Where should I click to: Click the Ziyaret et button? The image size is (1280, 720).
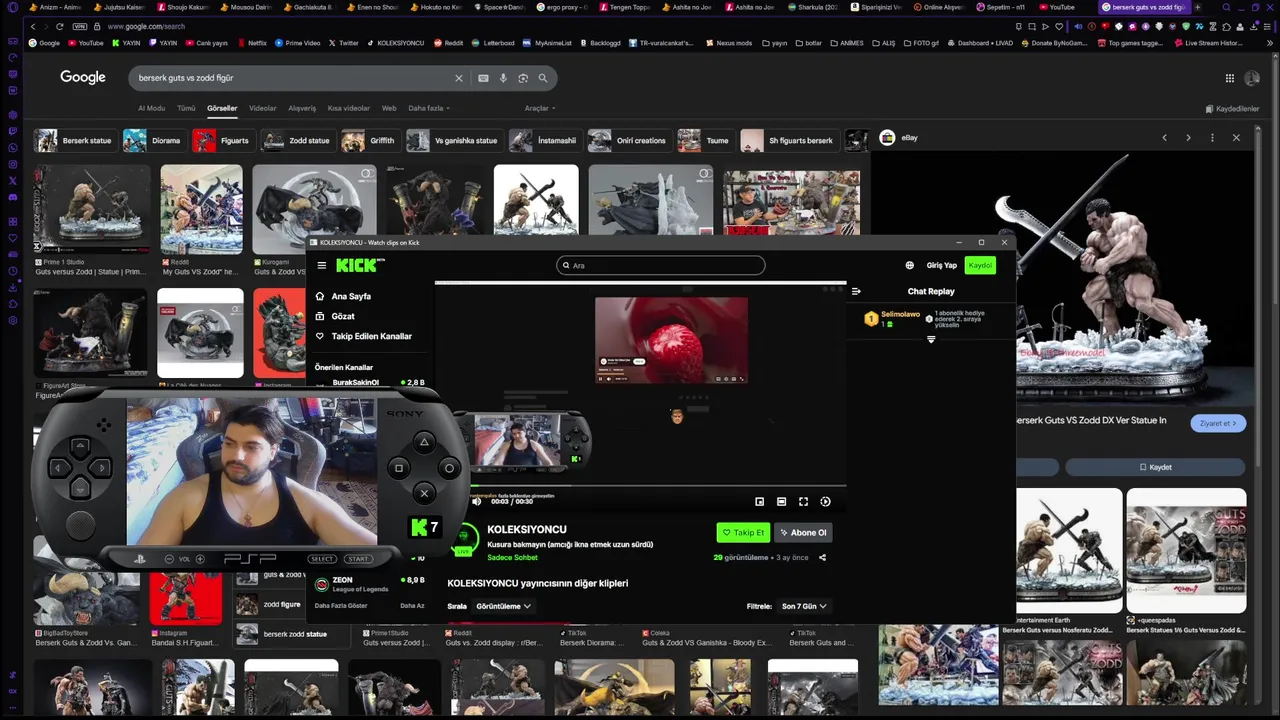tap(1218, 423)
